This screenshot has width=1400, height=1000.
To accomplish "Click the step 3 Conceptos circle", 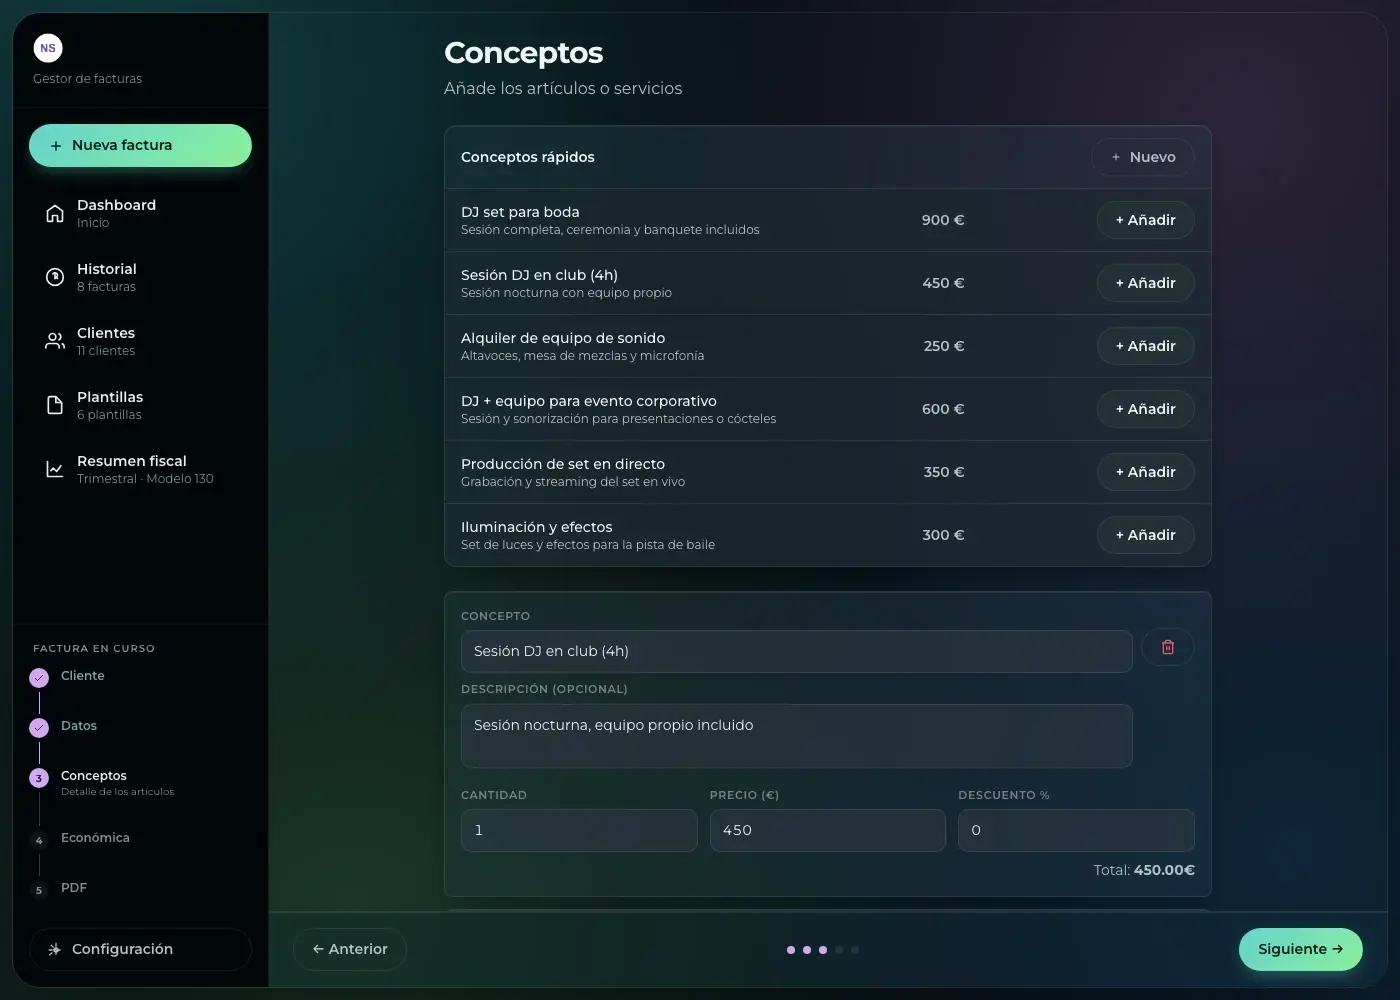I will click(x=39, y=777).
